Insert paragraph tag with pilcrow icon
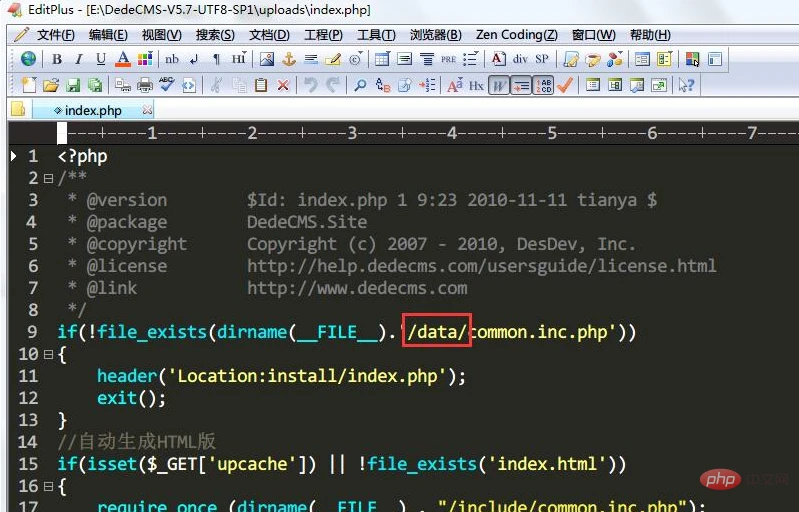The image size is (799, 512). [x=216, y=59]
